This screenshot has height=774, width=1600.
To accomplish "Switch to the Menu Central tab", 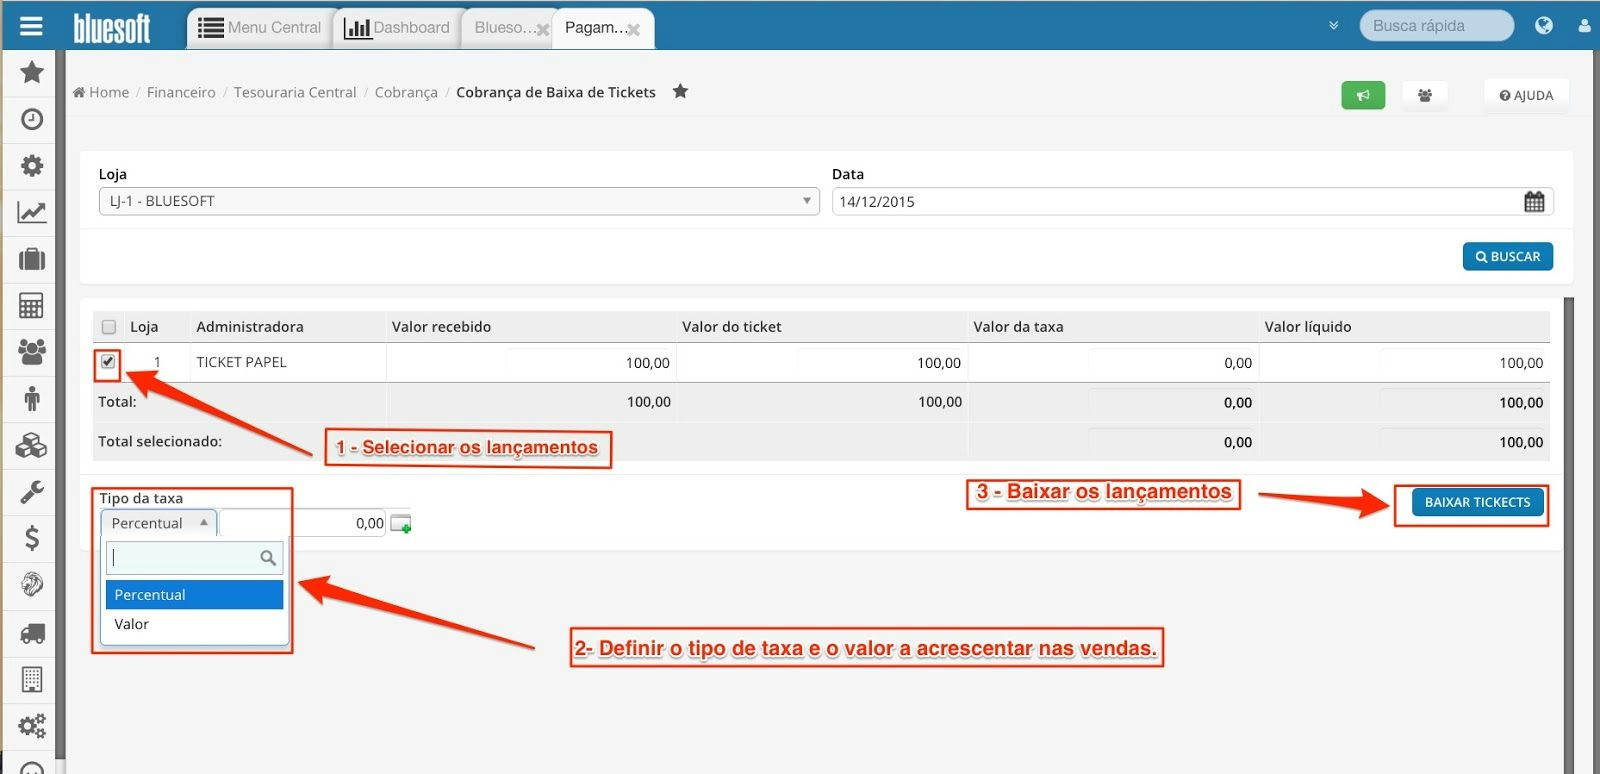I will [260, 28].
